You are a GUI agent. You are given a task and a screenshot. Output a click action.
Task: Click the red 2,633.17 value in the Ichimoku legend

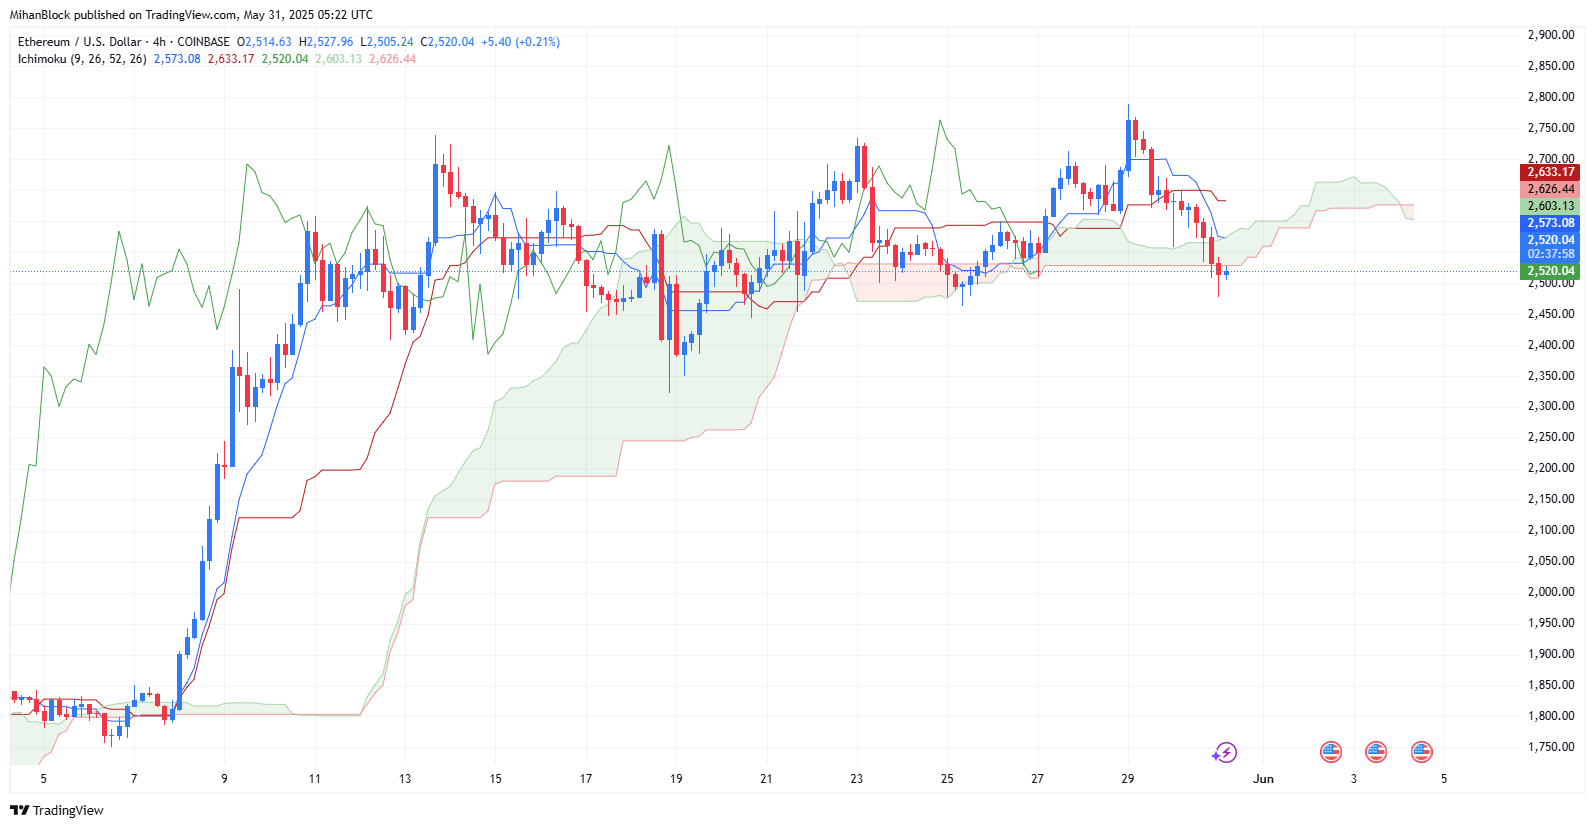point(231,59)
